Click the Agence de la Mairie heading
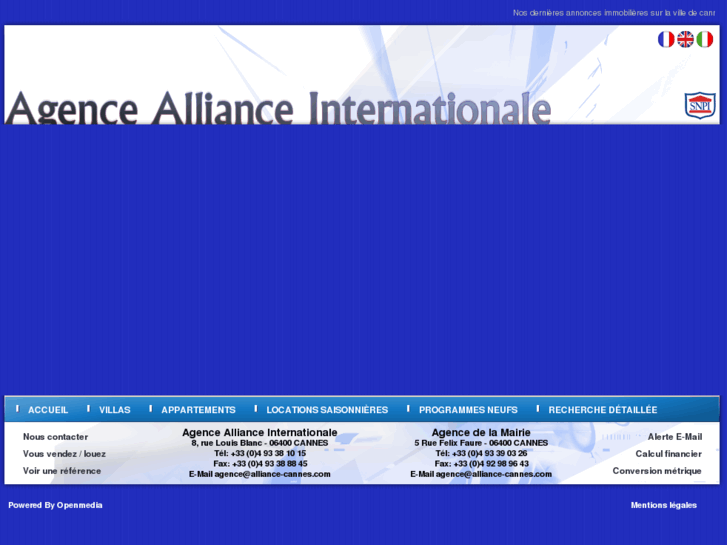This screenshot has height=545, width=727. coord(481,433)
